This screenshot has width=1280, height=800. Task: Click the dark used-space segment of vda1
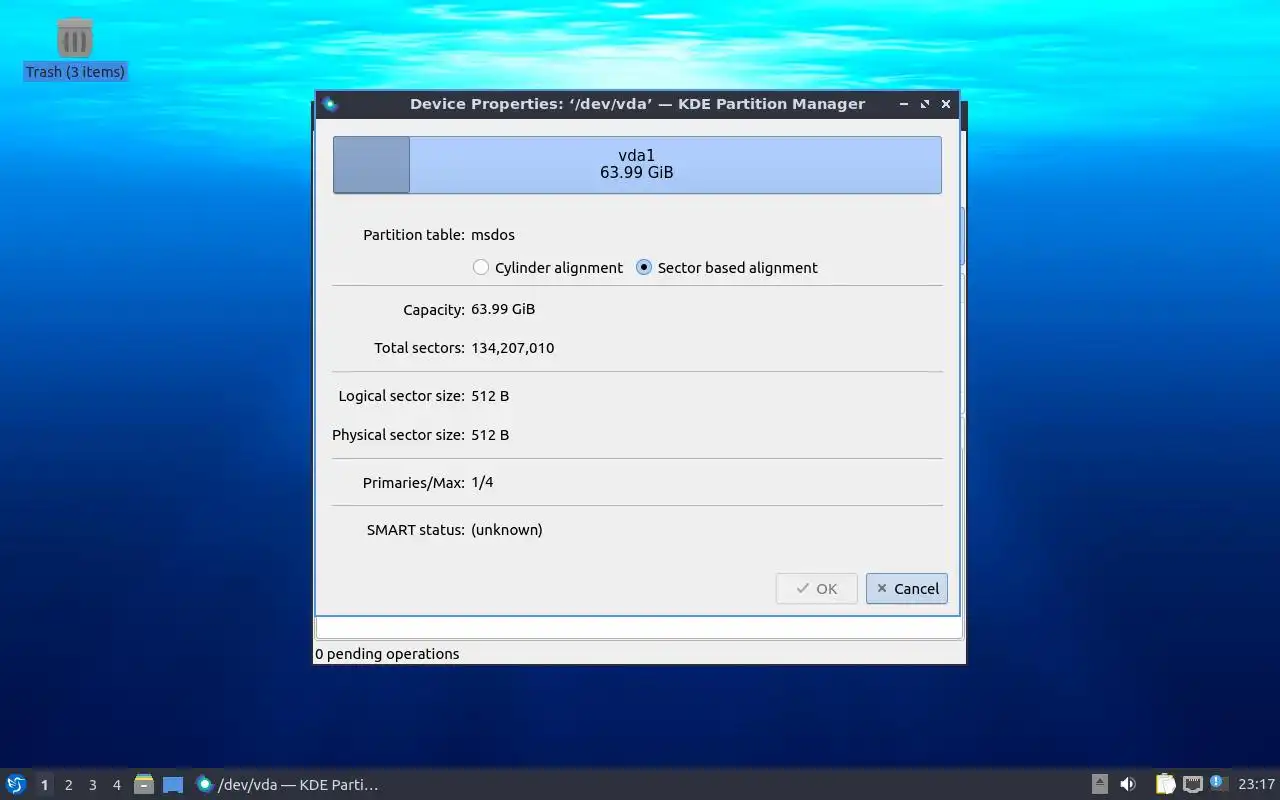371,165
